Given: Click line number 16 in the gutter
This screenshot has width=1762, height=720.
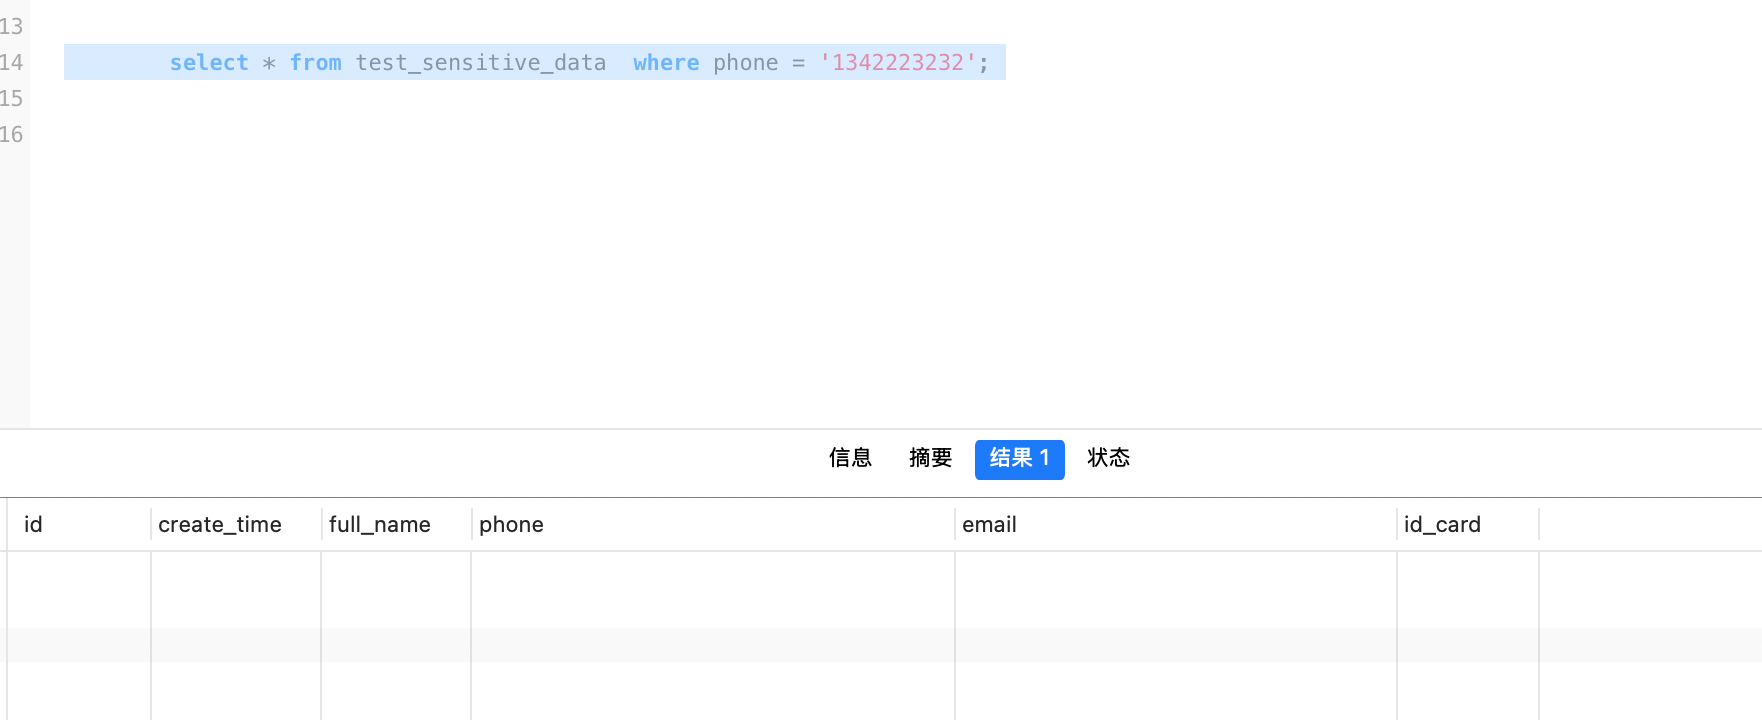Looking at the screenshot, I should click(x=12, y=135).
